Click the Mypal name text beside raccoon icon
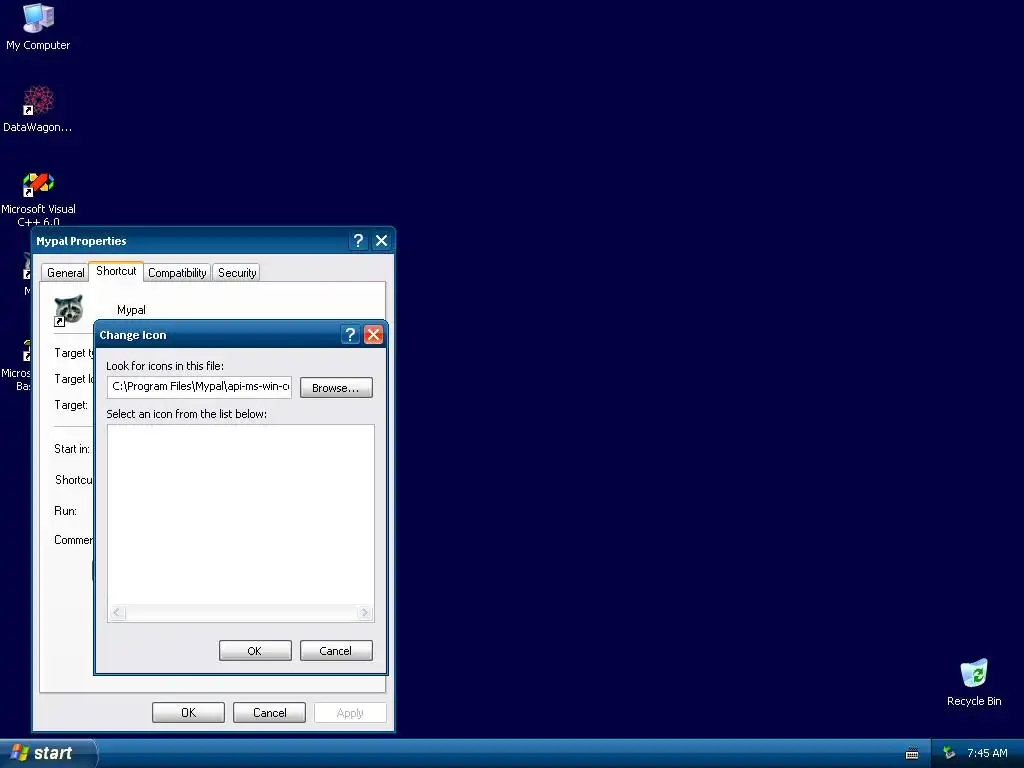The image size is (1024, 768). pyautogui.click(x=131, y=310)
